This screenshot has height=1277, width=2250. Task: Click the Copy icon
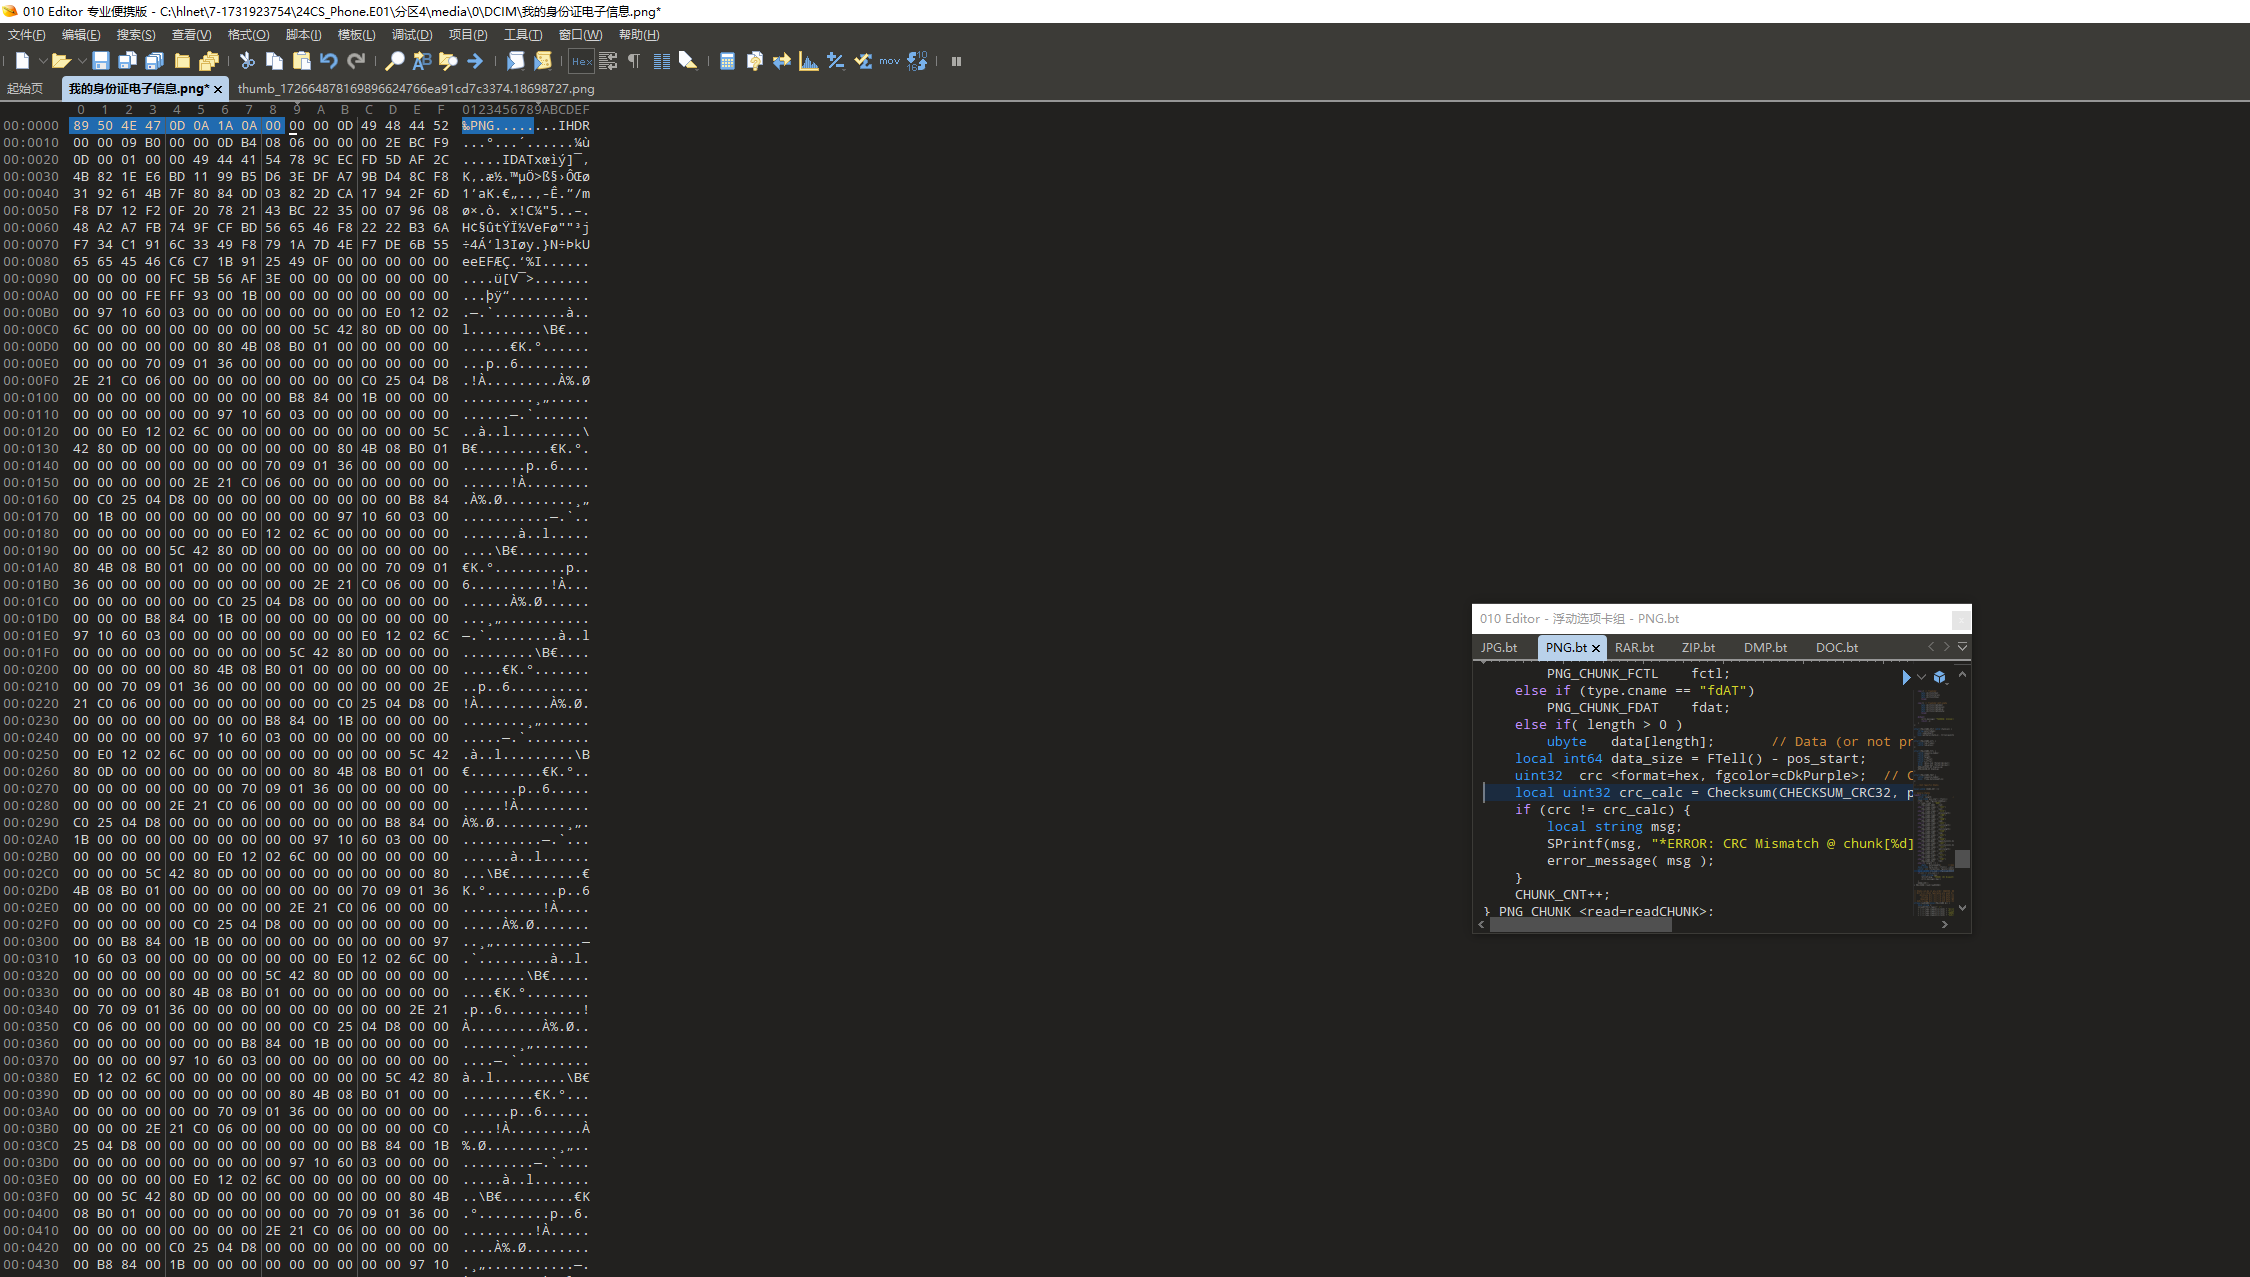(274, 61)
